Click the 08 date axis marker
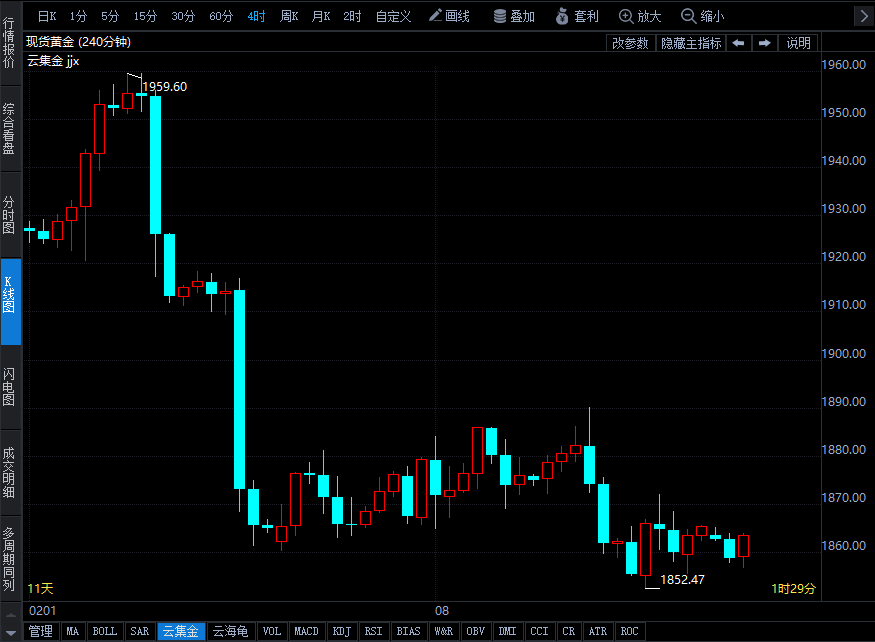Viewport: 875px width, 642px height. (x=442, y=611)
